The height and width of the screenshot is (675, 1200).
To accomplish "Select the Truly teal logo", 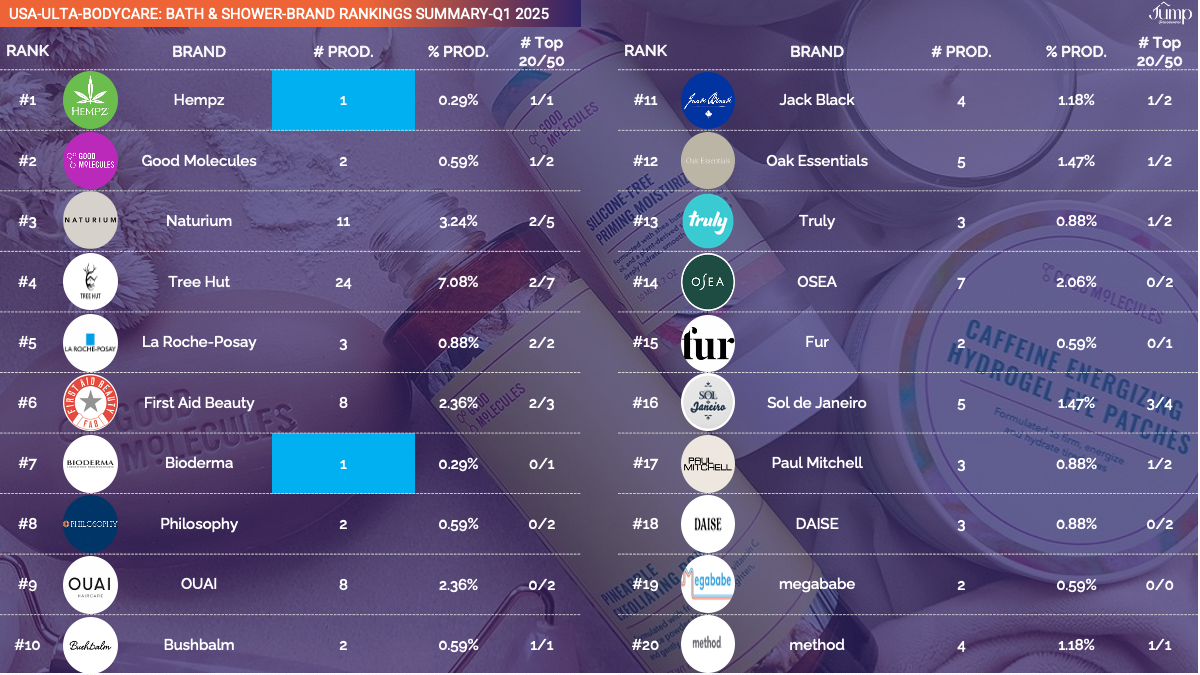I will pos(707,221).
